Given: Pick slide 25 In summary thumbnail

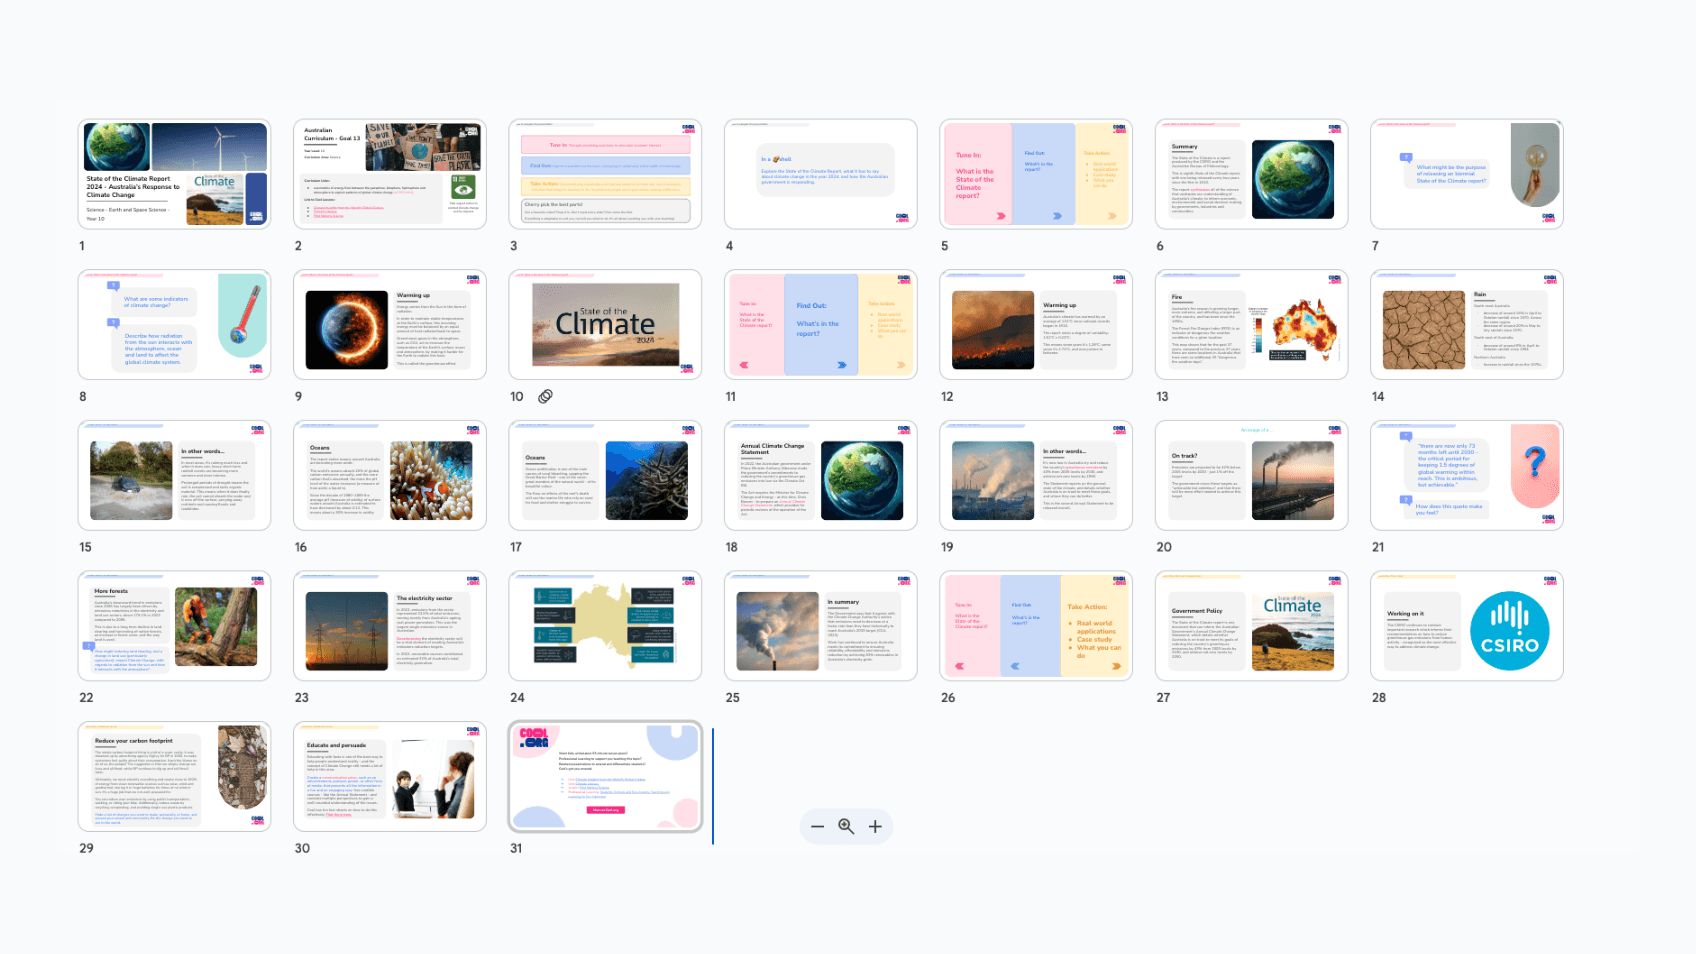Looking at the screenshot, I should point(821,626).
